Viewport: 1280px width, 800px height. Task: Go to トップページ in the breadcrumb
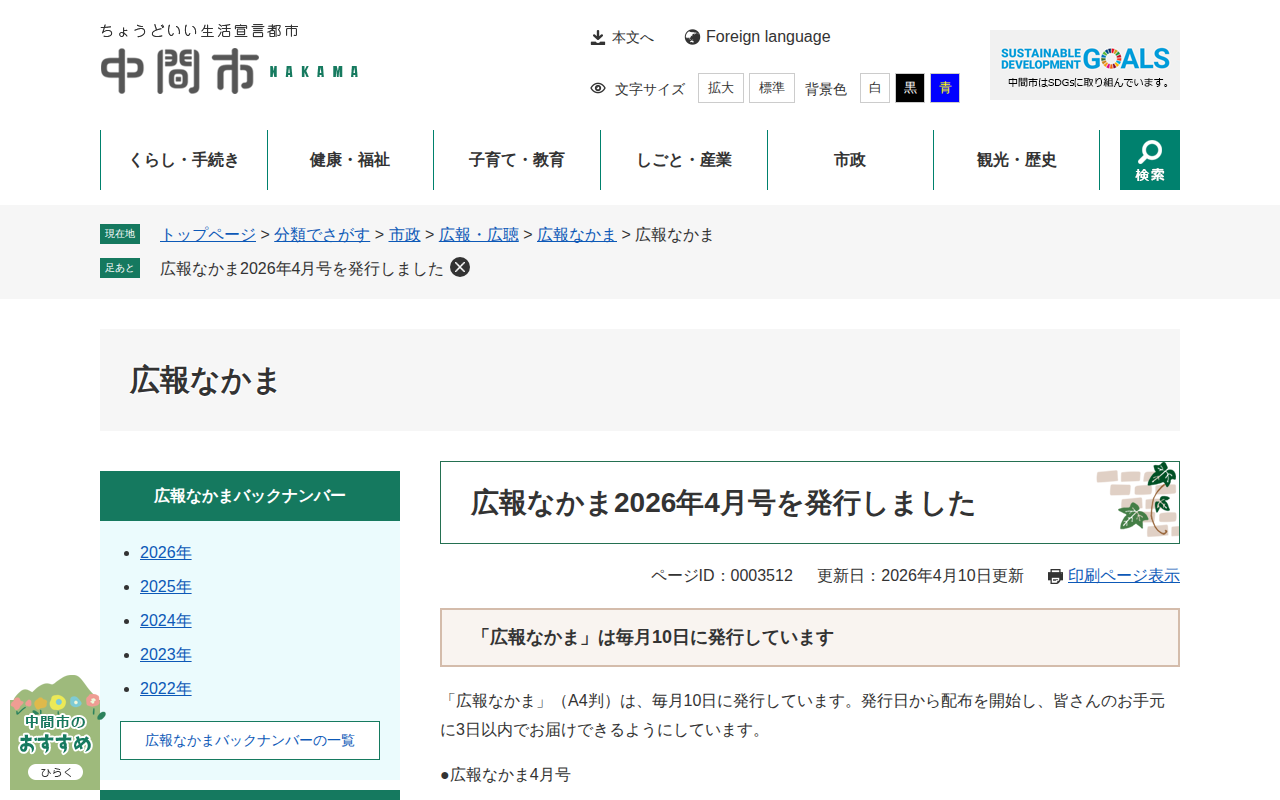[208, 234]
